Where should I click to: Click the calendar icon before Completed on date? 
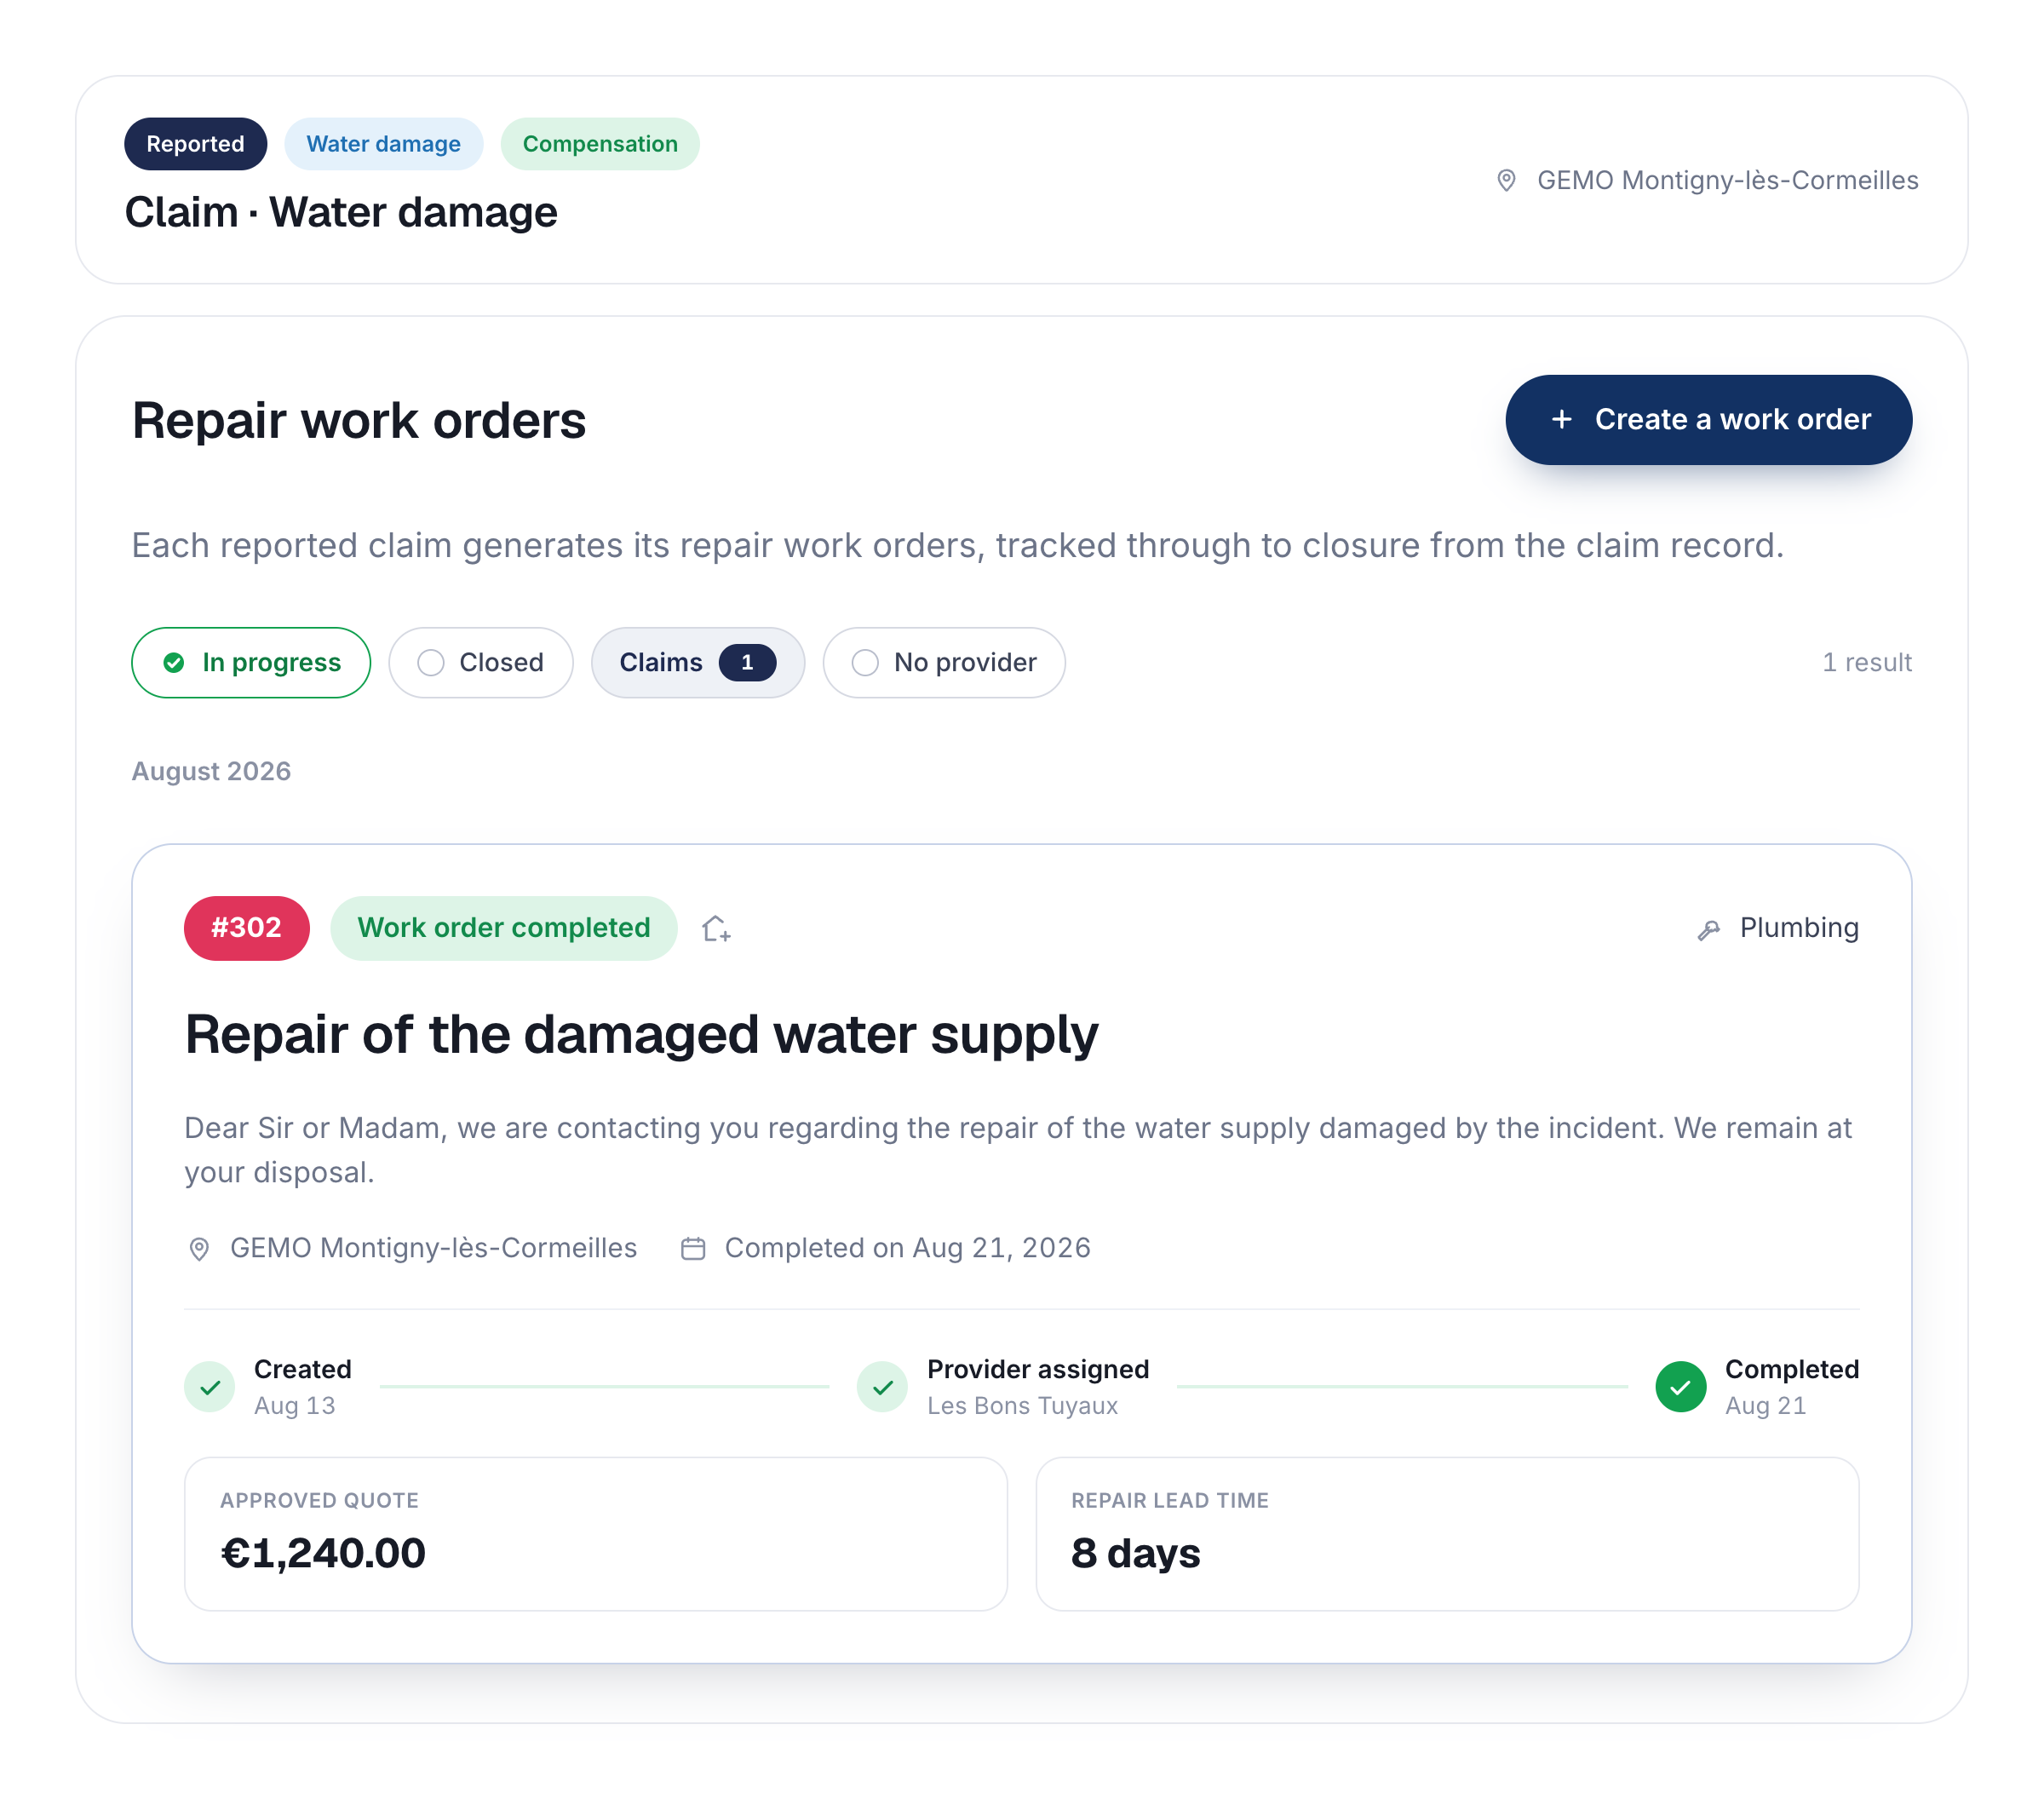pos(693,1249)
